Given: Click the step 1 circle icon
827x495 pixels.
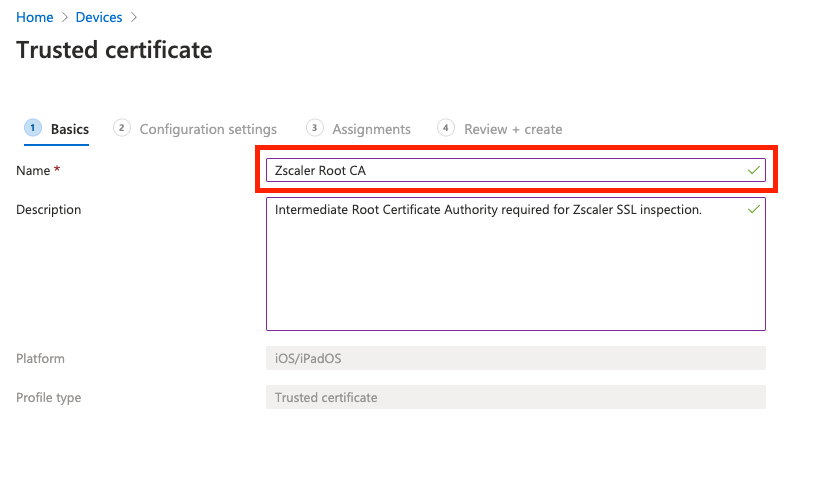Looking at the screenshot, I should (x=33, y=128).
